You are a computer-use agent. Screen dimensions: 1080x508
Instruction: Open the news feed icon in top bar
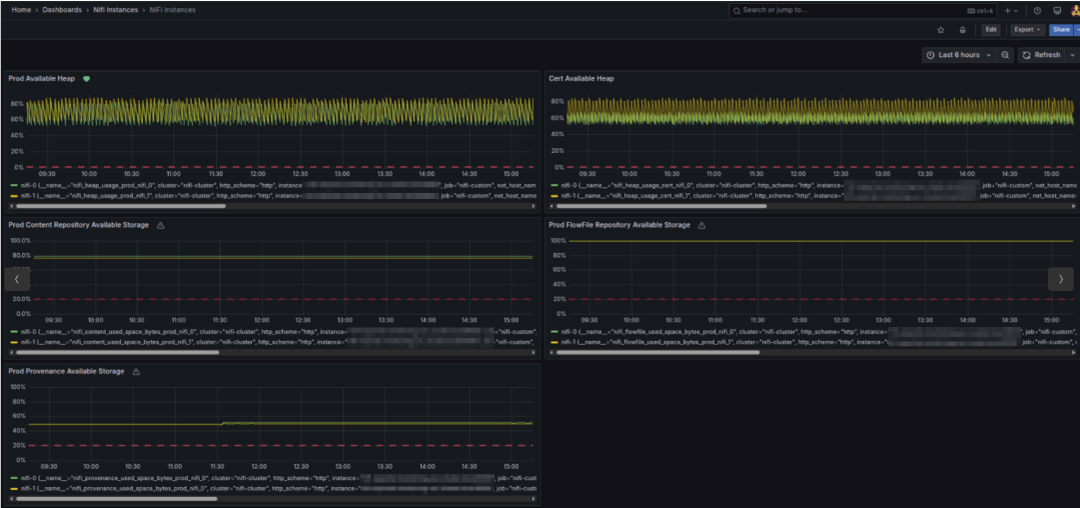point(1057,10)
